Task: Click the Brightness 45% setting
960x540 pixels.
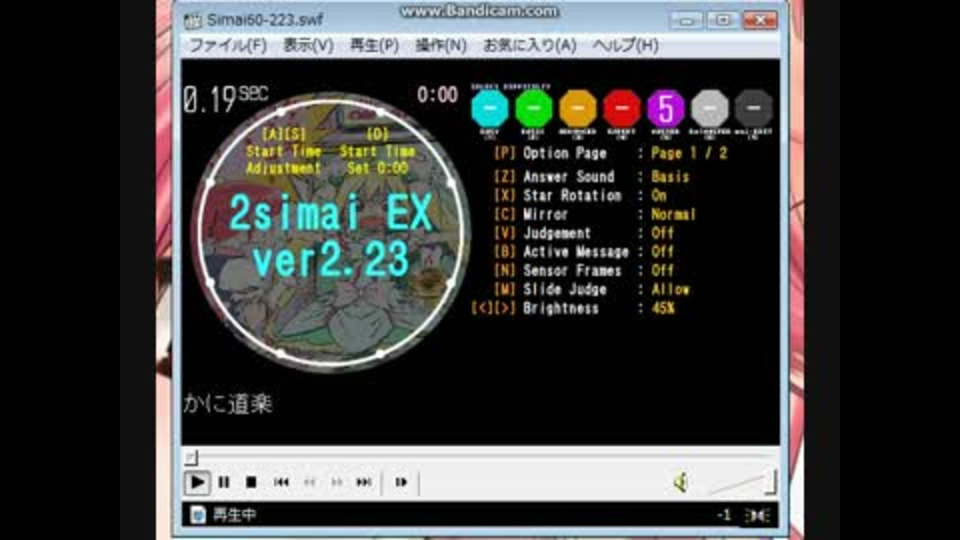Action: coord(574,309)
